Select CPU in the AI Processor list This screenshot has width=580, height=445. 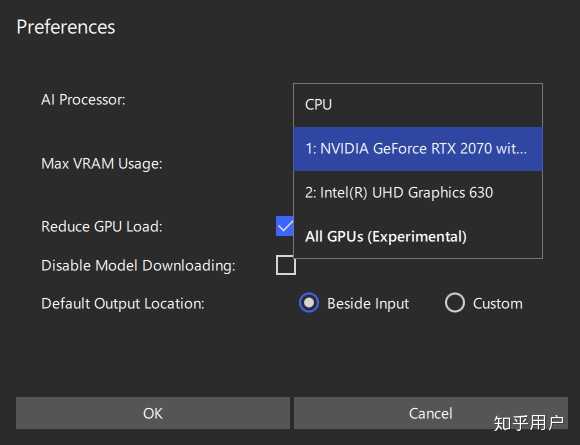pos(418,105)
